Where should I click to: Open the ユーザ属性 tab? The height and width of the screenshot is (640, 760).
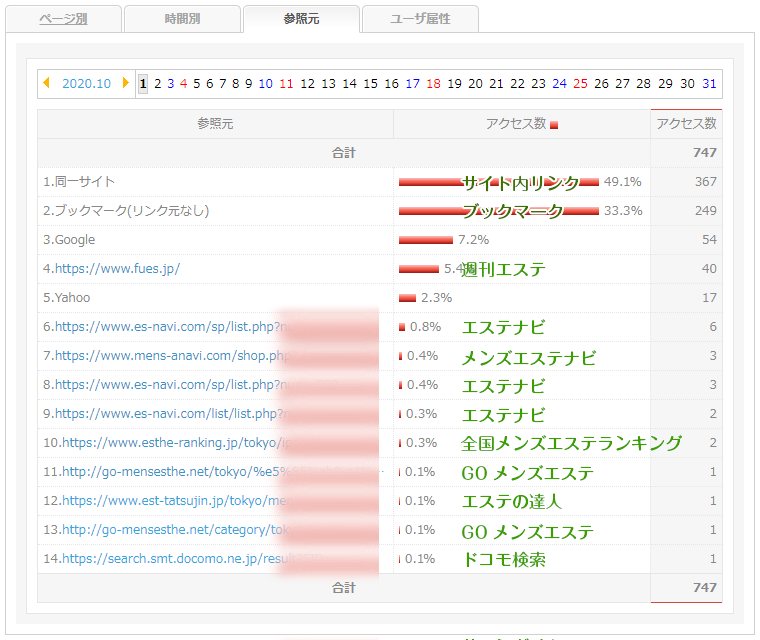[420, 19]
